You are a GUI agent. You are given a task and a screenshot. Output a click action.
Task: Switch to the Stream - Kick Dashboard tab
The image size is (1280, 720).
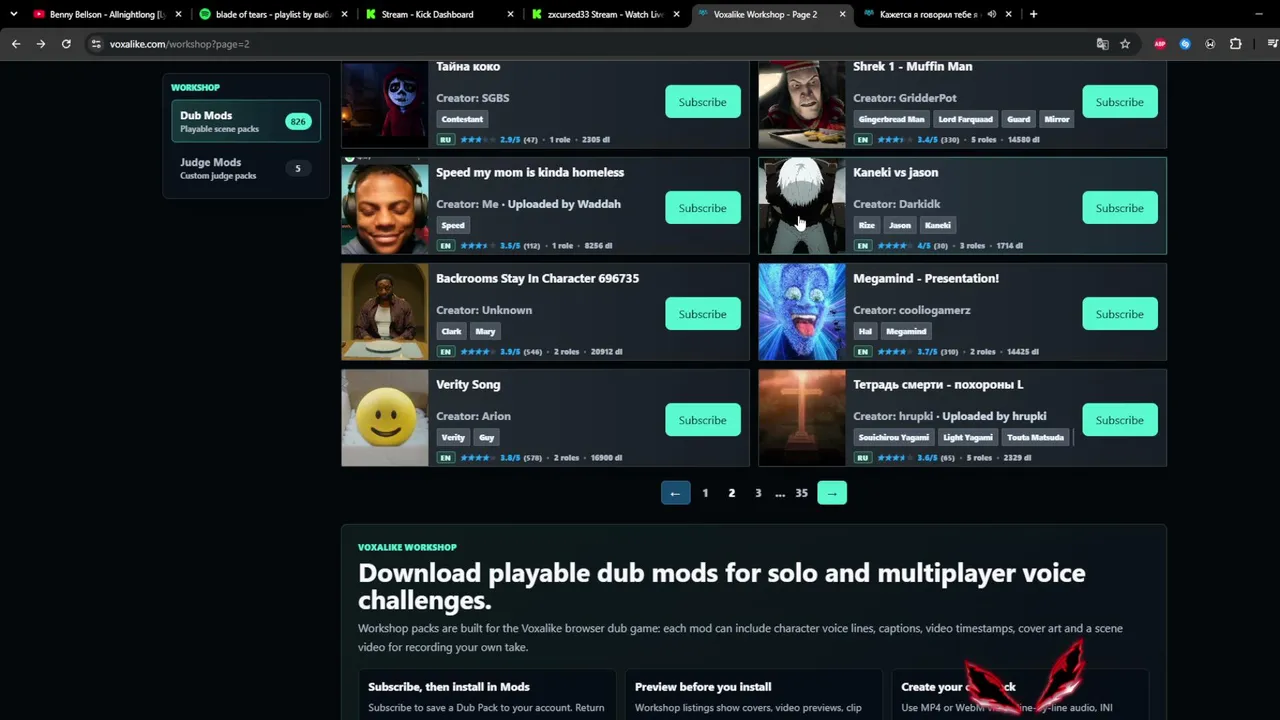[438, 14]
